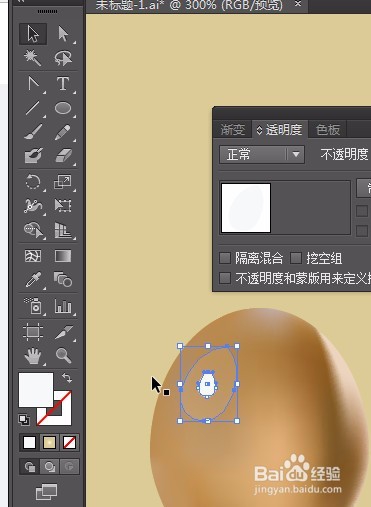Cycle panel view arrows beside 透明度
The image size is (371, 507).
[x=259, y=130]
